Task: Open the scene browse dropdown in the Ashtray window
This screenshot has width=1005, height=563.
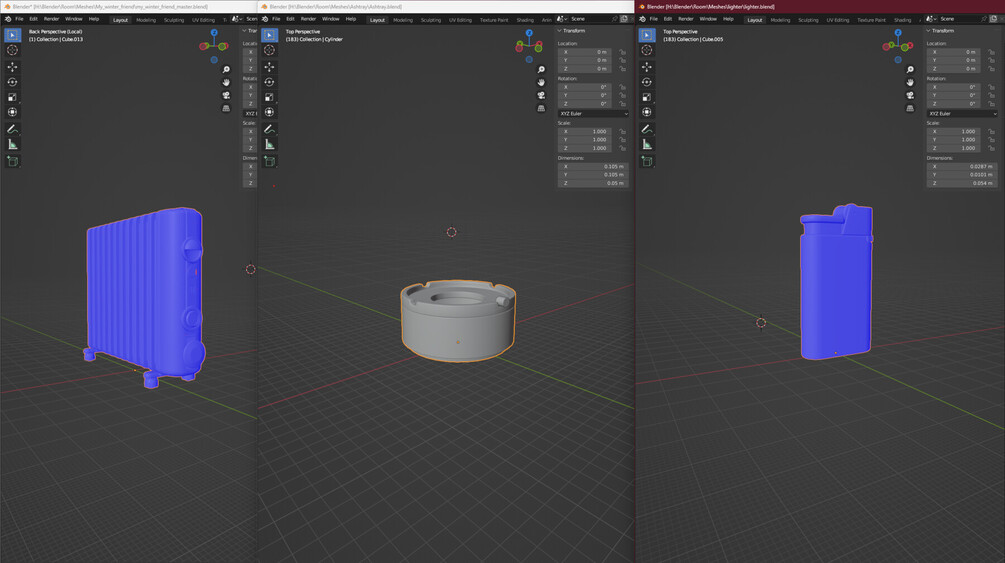Action: pos(562,19)
